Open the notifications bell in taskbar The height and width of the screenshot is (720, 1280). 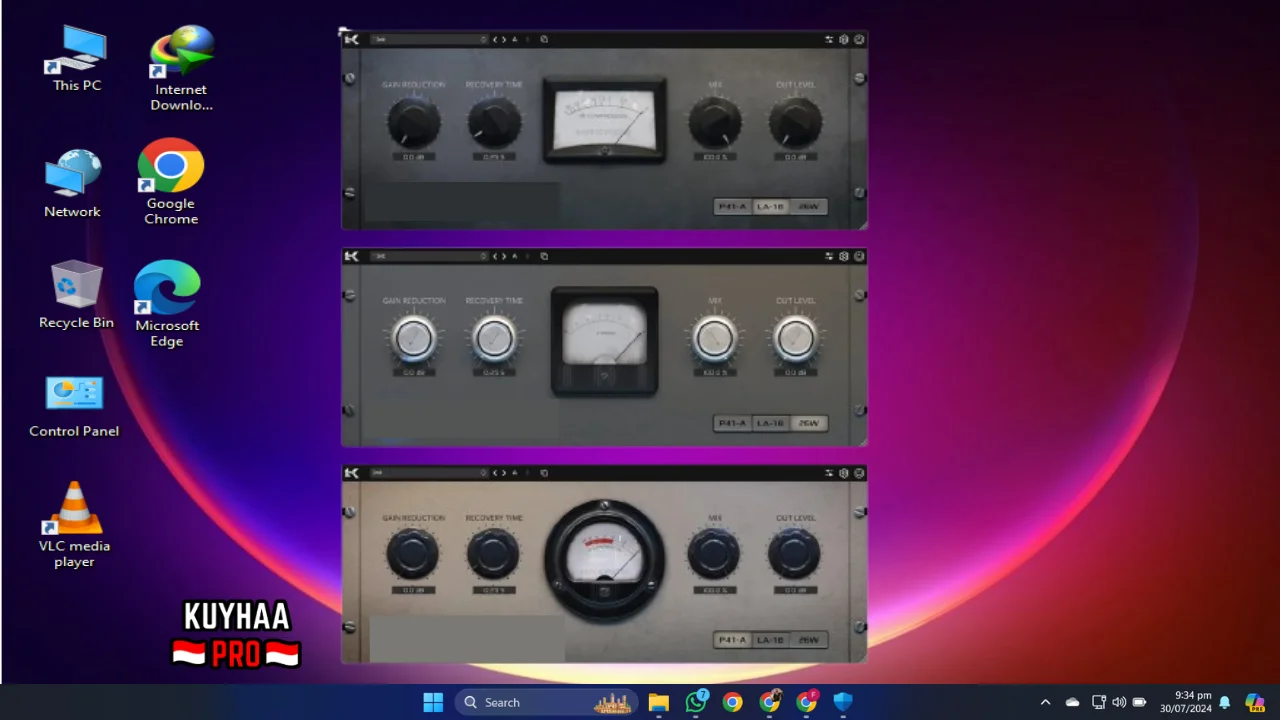point(1224,702)
